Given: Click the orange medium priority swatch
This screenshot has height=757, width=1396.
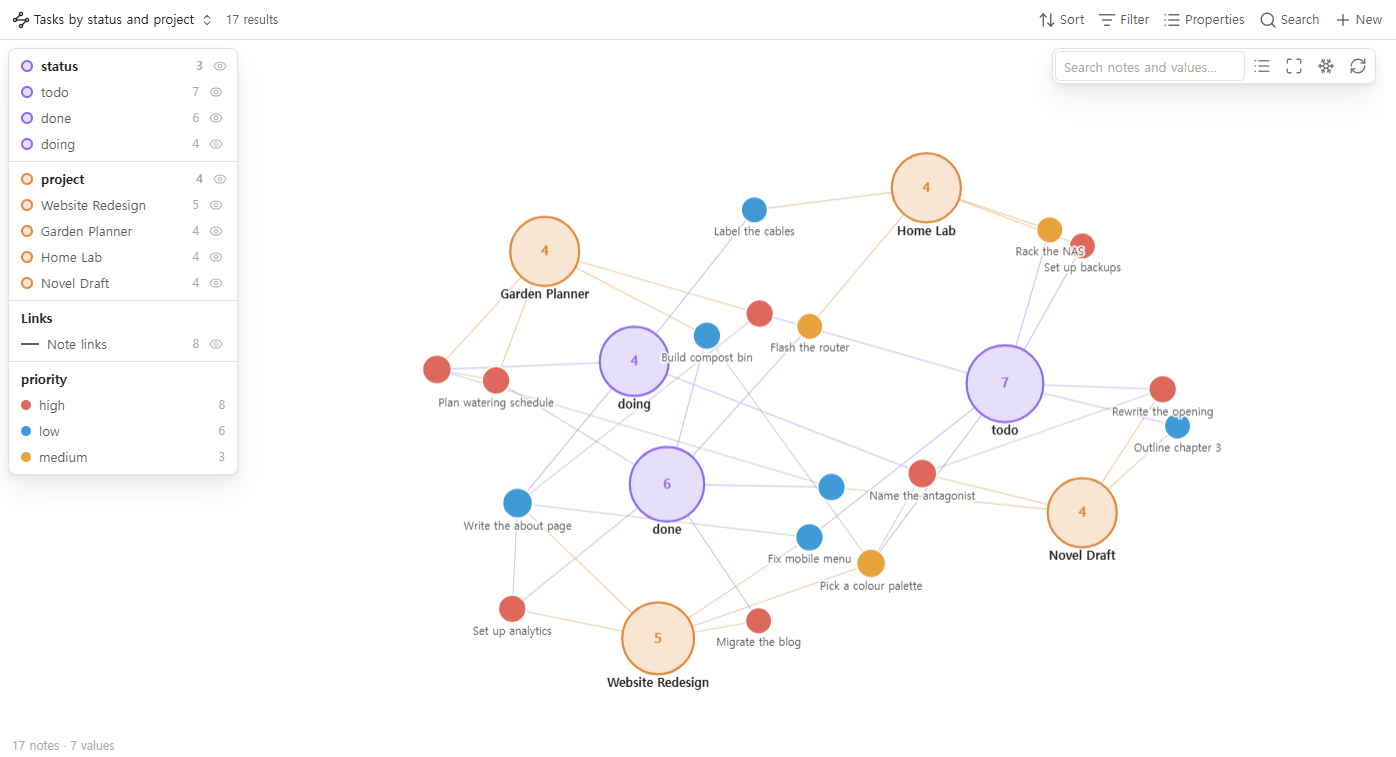Looking at the screenshot, I should pyautogui.click(x=26, y=457).
